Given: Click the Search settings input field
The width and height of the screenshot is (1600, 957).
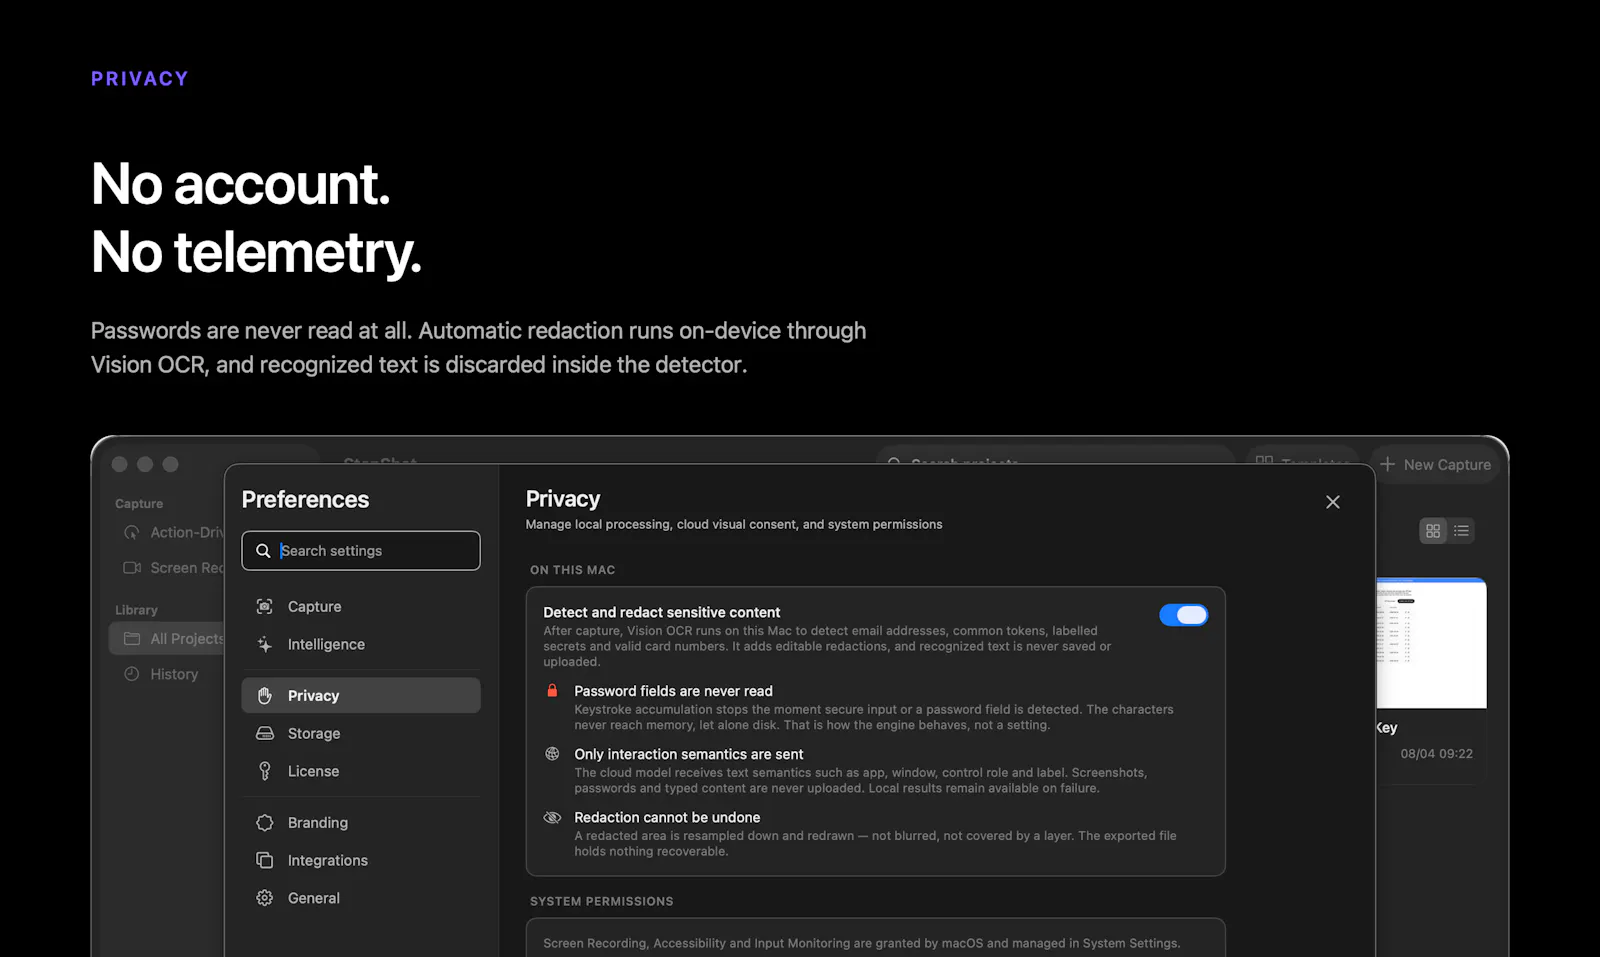Looking at the screenshot, I should pos(360,551).
